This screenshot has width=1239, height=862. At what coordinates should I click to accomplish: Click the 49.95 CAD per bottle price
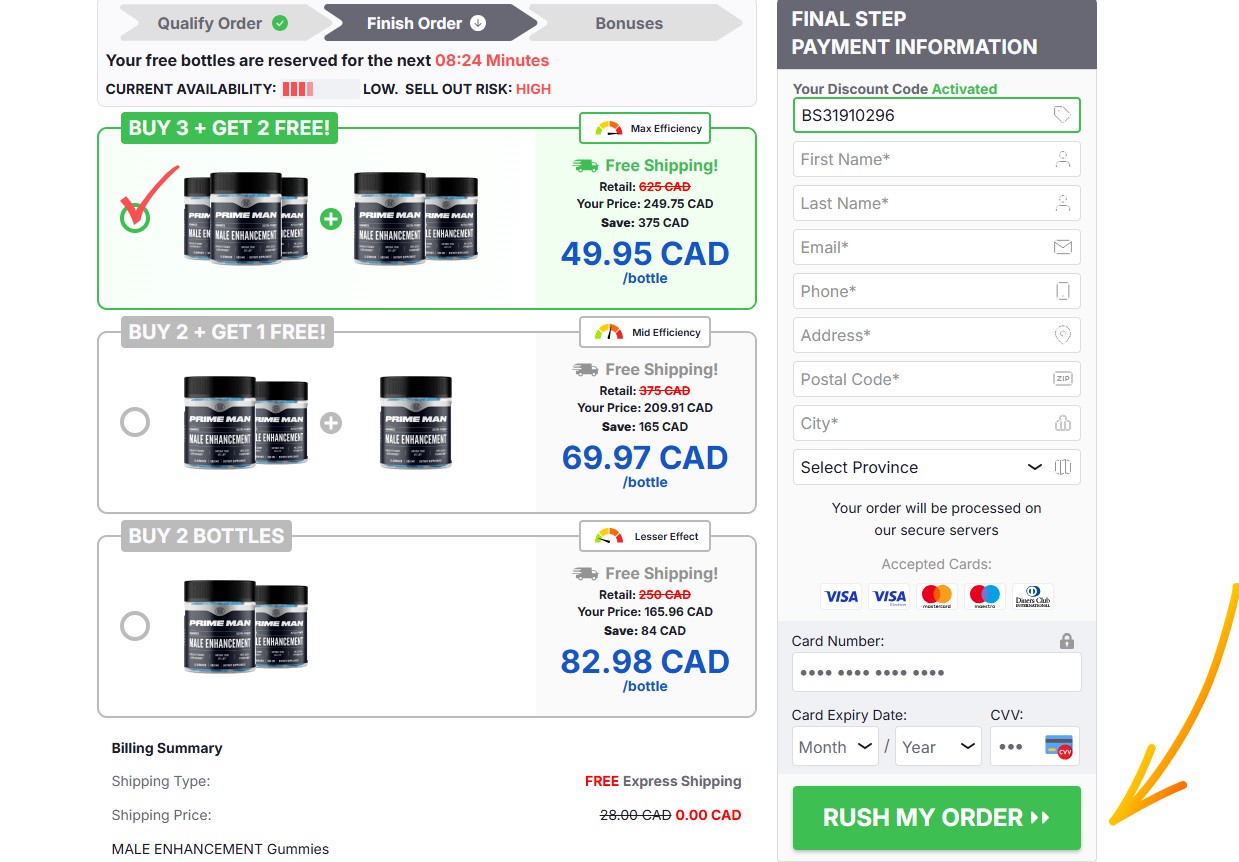[645, 254]
